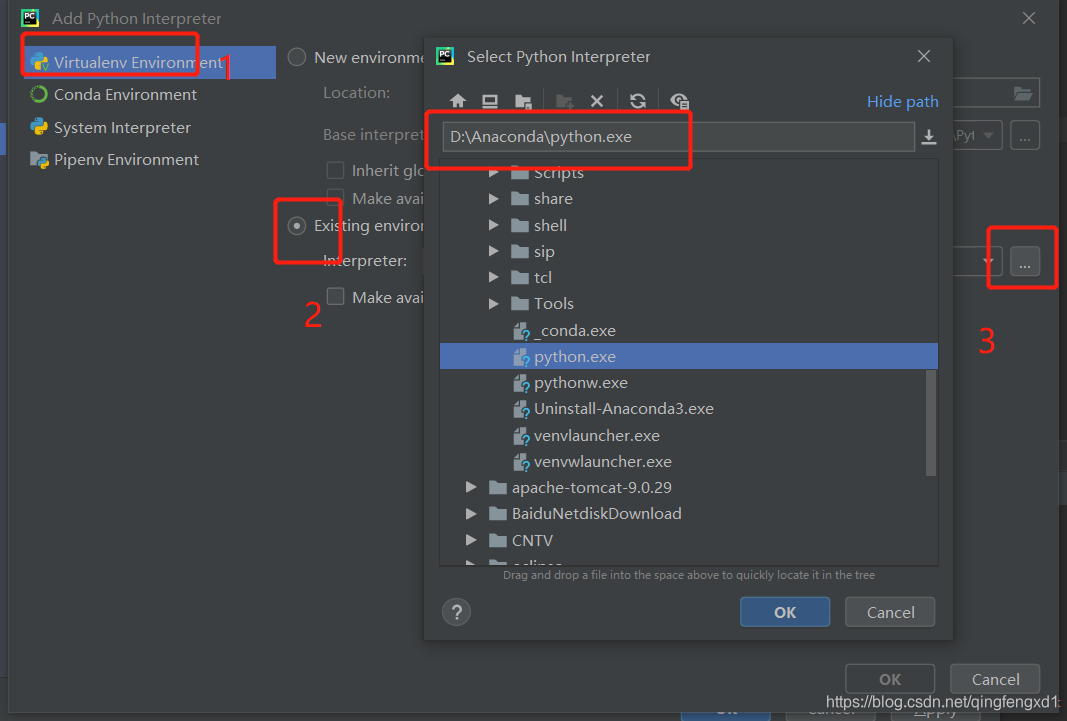Go to Home directory via toolbar icon
This screenshot has width=1067, height=721.
click(457, 101)
